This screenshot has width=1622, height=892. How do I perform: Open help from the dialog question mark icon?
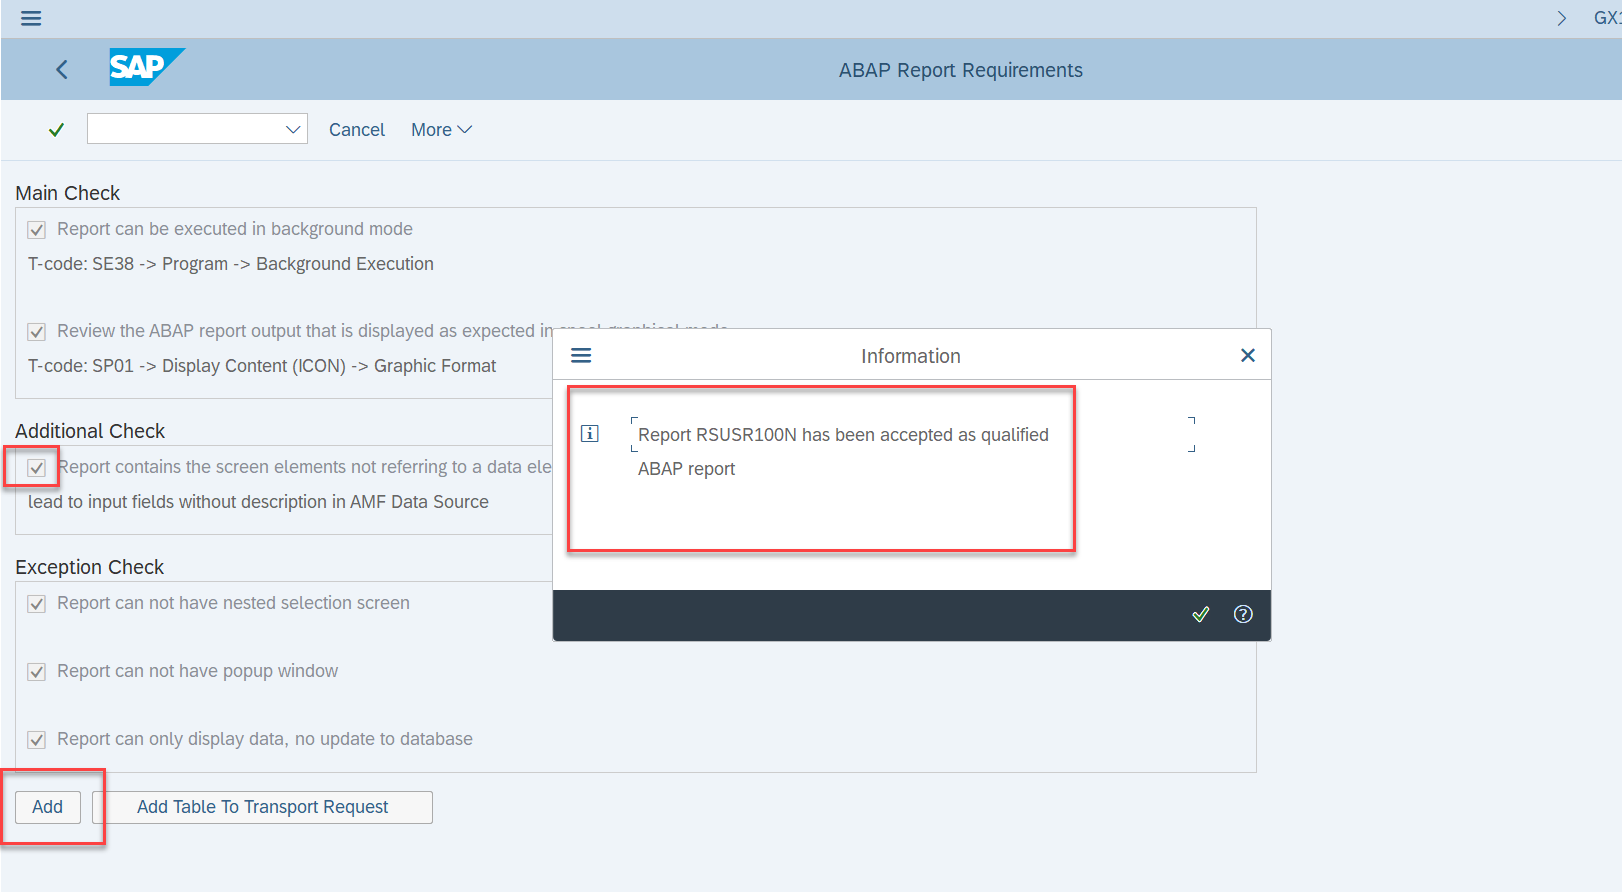[1243, 614]
